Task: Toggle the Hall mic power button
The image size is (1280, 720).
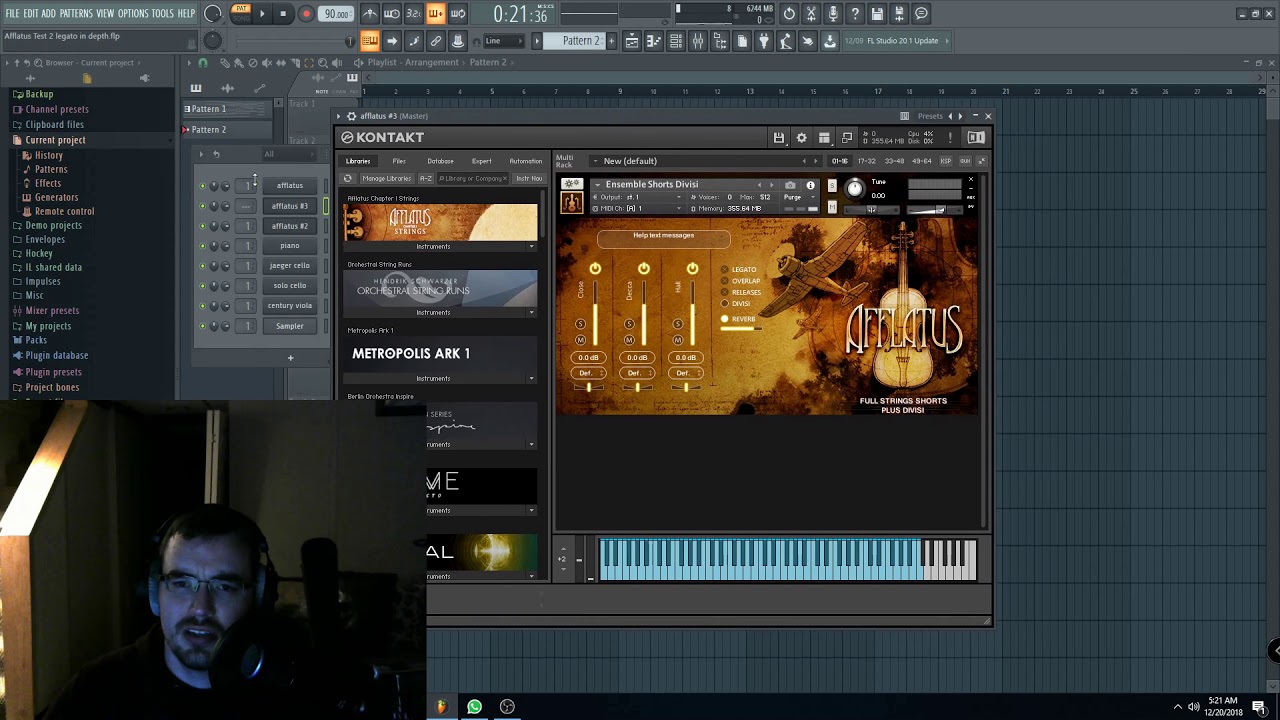Action: click(x=692, y=269)
